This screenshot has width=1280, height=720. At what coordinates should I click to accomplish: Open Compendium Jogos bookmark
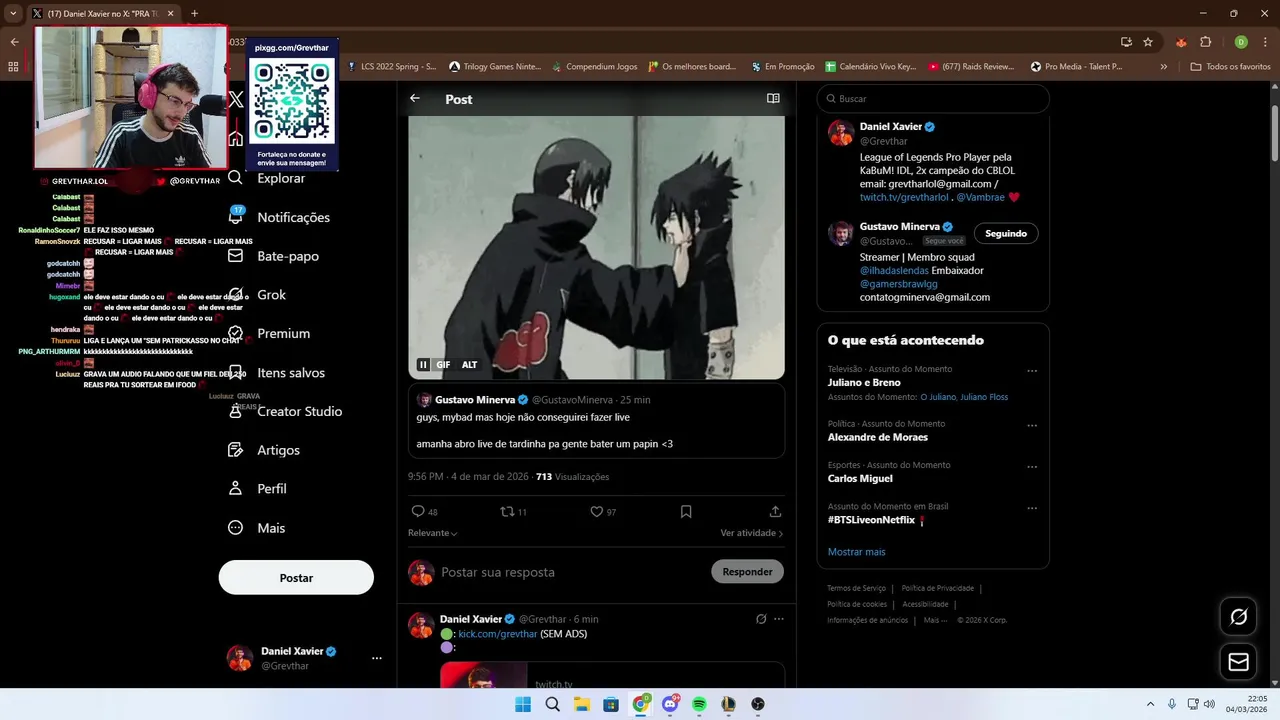[594, 67]
